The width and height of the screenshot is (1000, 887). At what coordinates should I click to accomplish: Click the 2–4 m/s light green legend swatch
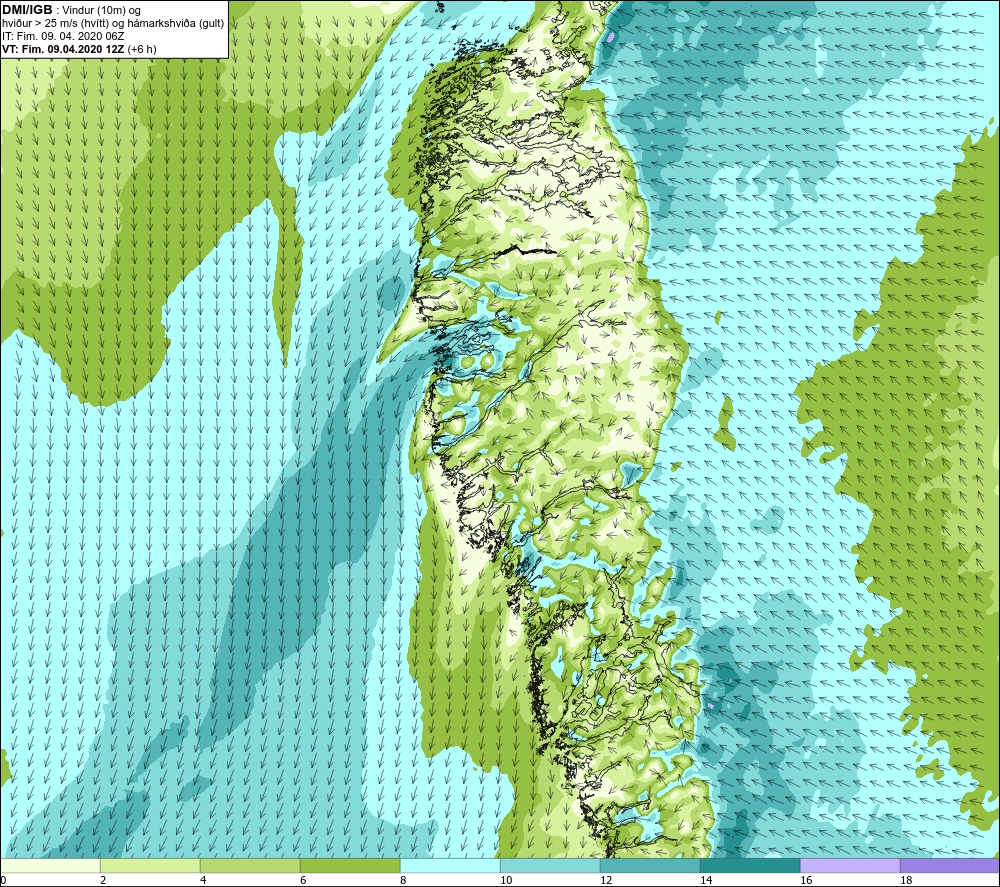[150, 865]
